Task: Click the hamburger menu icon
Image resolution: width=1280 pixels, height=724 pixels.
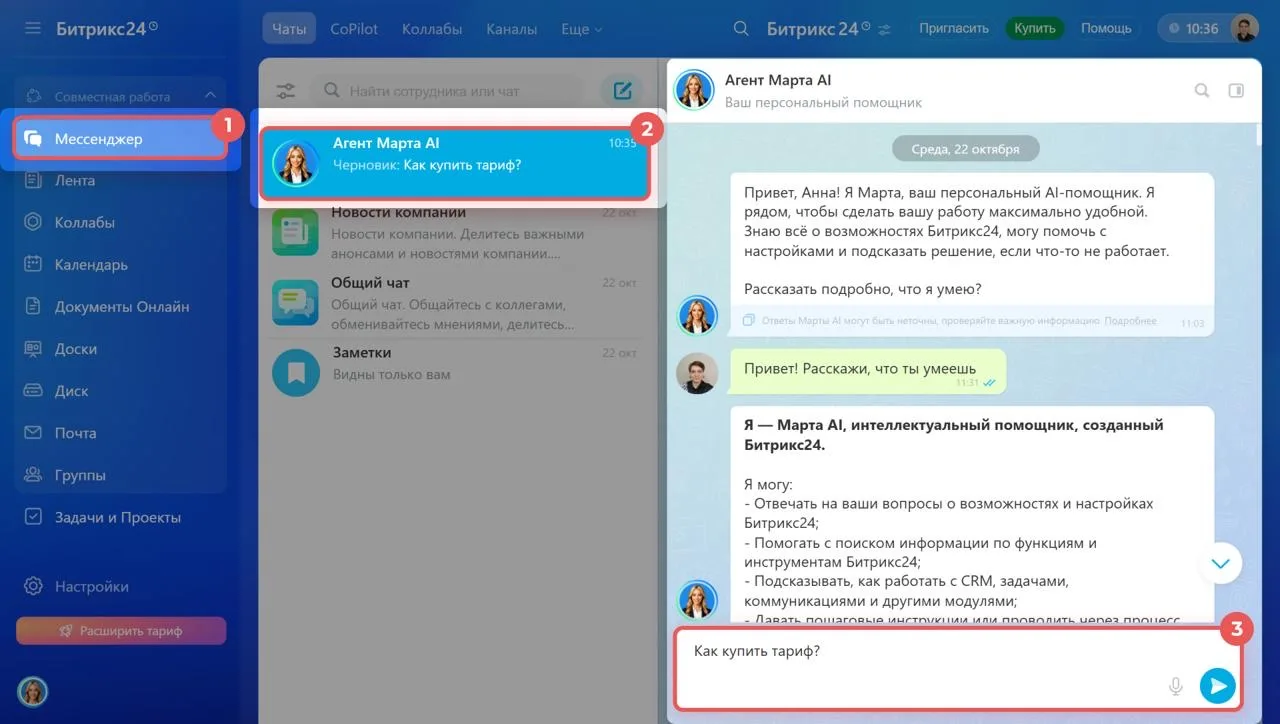Action: [x=33, y=28]
